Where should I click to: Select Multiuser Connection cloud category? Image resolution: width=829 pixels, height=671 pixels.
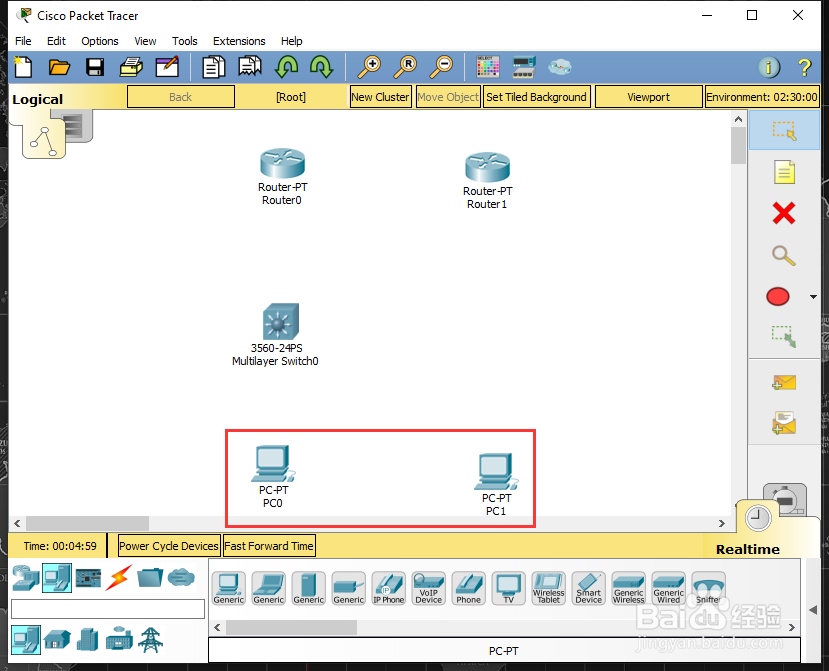click(x=181, y=577)
